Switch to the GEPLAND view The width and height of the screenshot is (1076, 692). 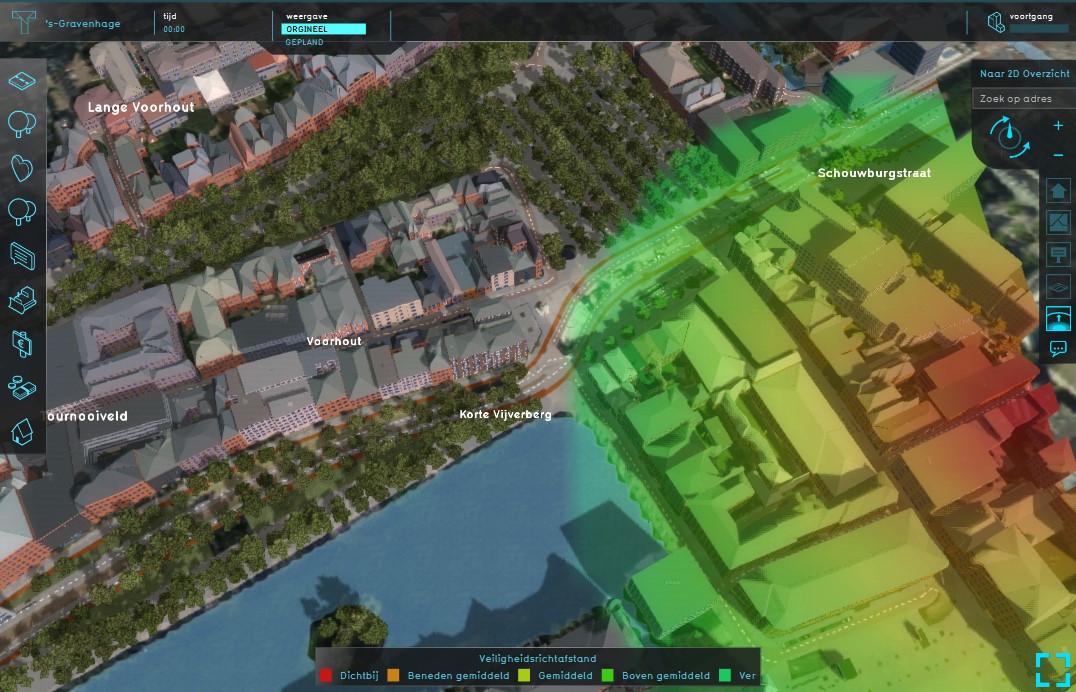pos(304,43)
